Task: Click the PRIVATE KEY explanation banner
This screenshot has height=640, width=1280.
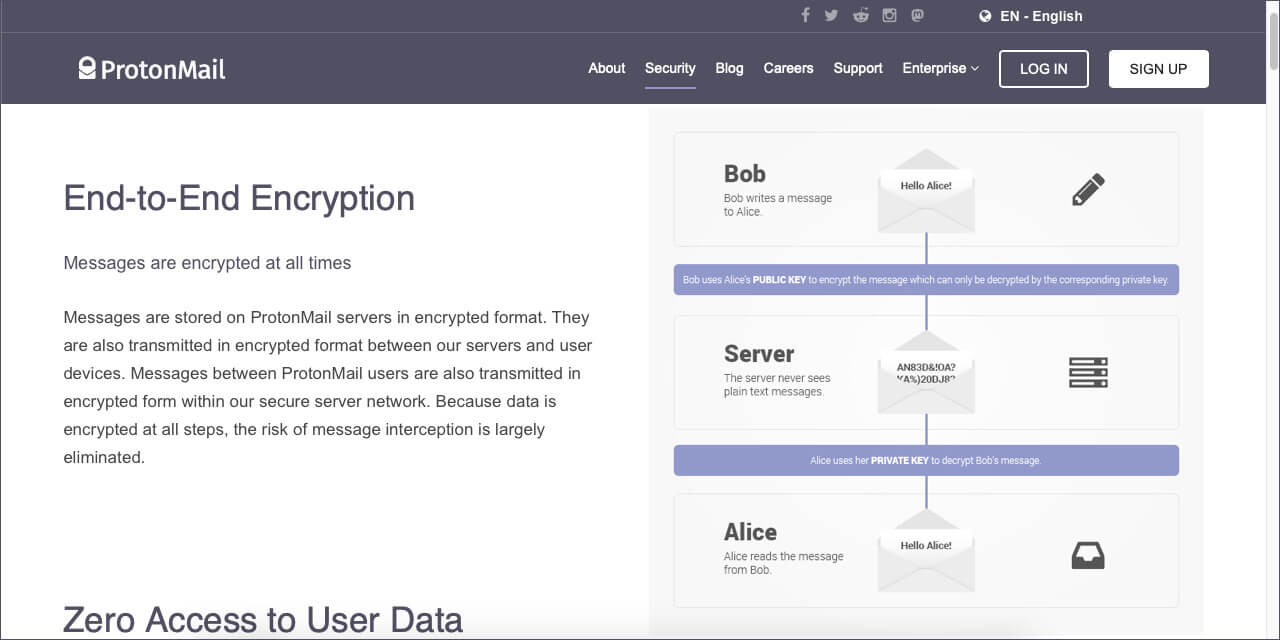Action: pos(926,461)
